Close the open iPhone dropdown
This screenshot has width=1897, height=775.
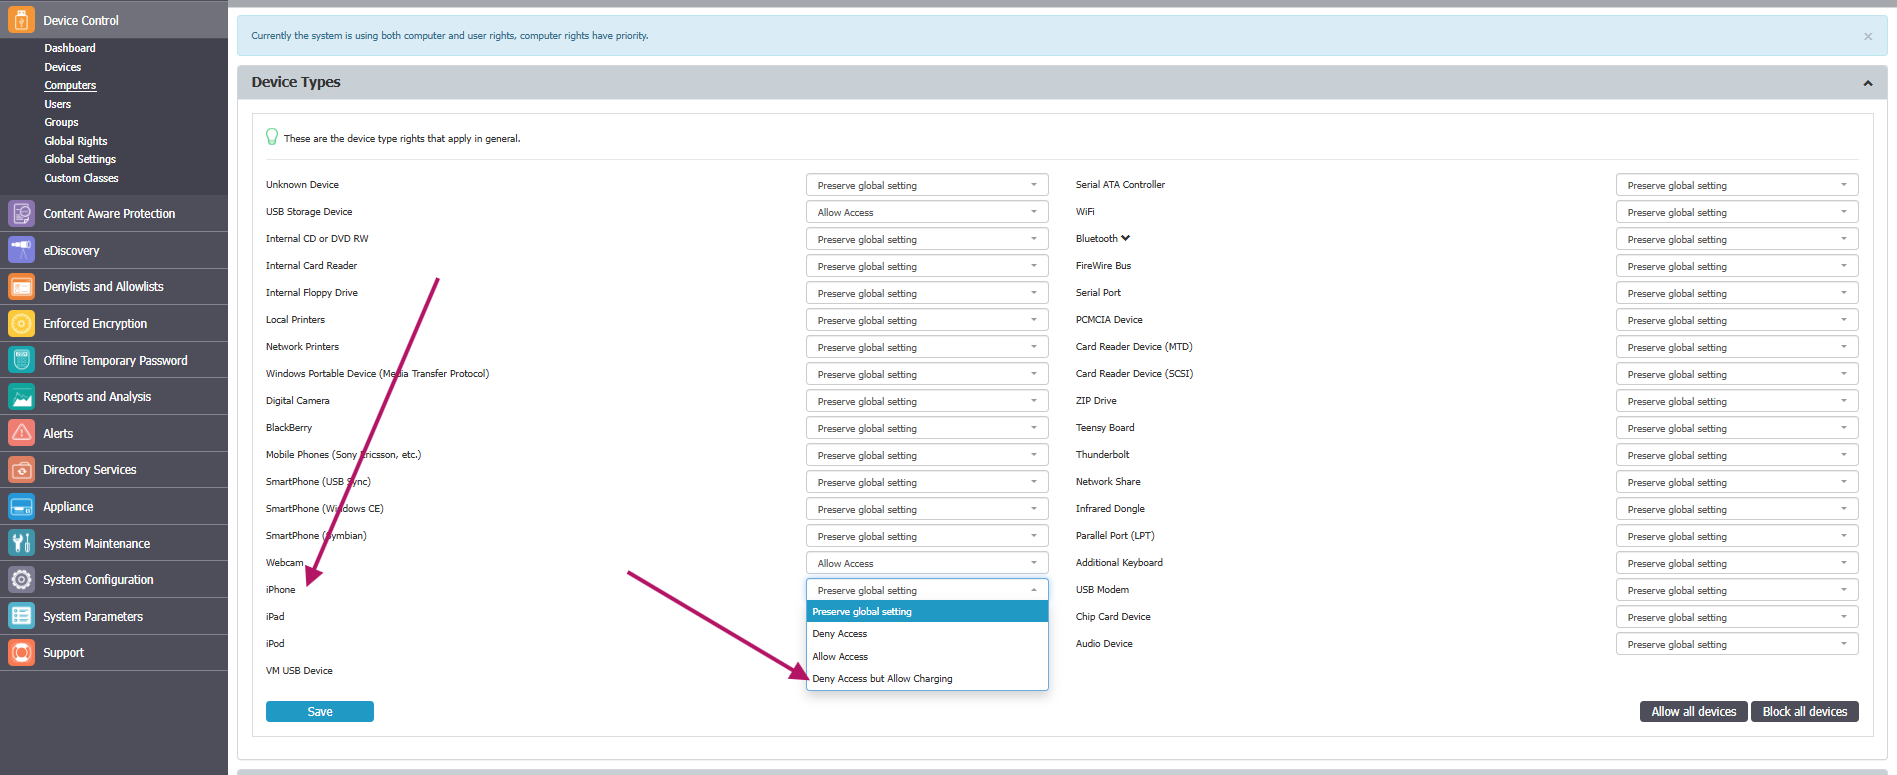[x=927, y=590]
